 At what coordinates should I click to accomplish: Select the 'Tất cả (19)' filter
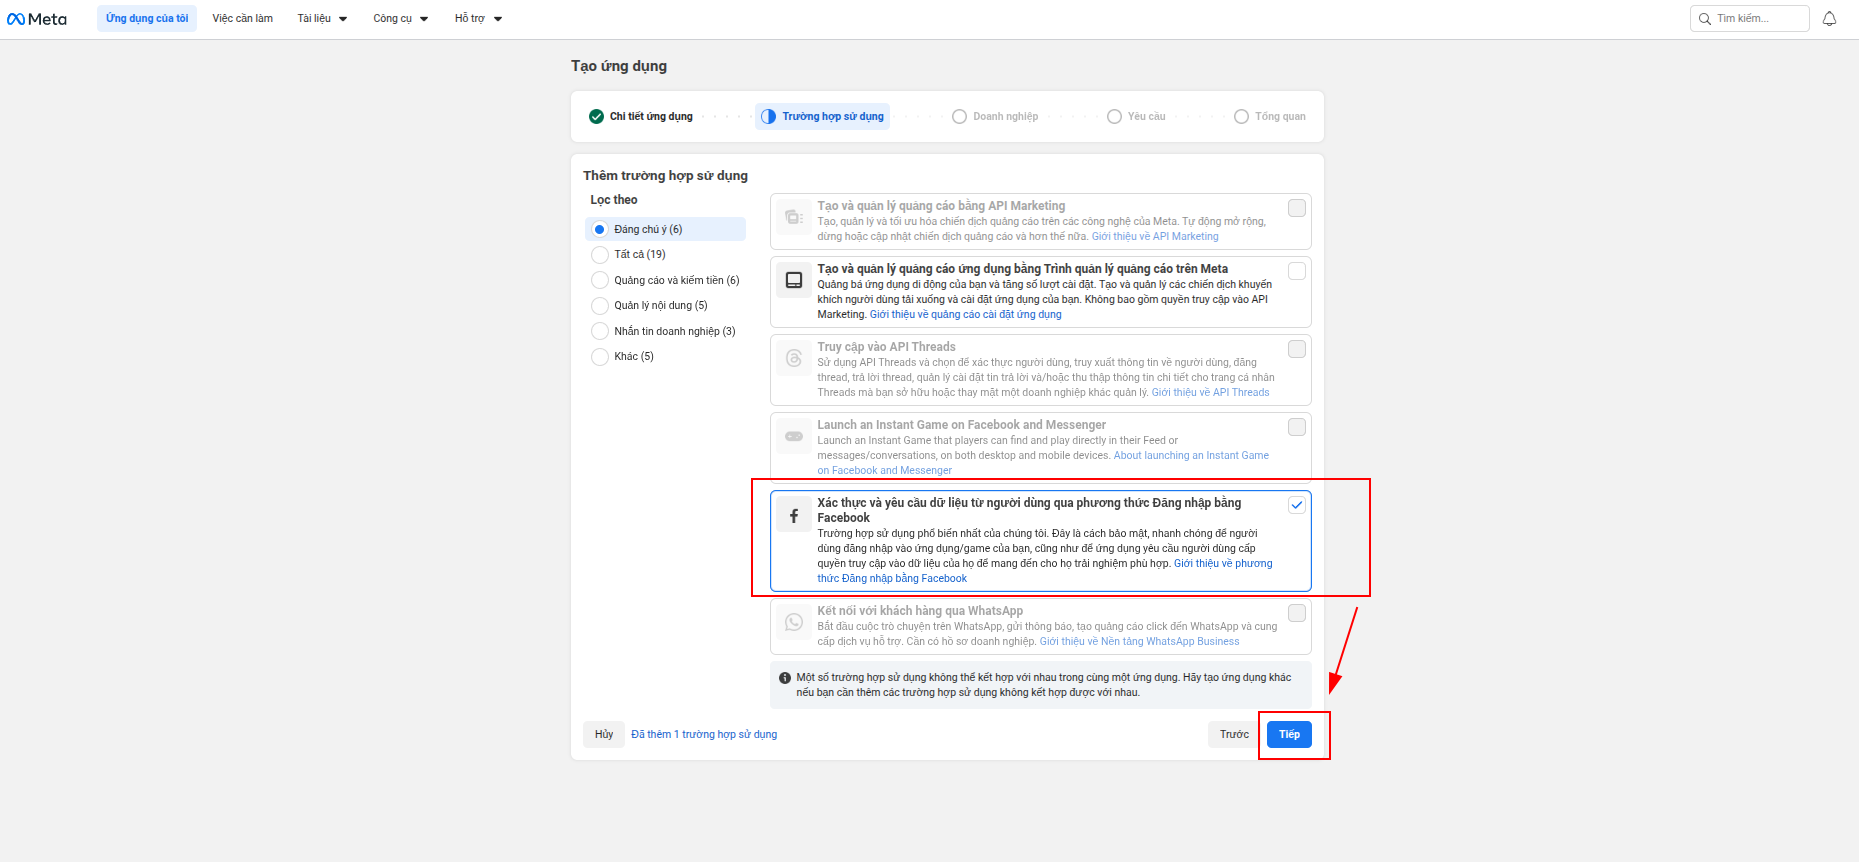(x=600, y=255)
